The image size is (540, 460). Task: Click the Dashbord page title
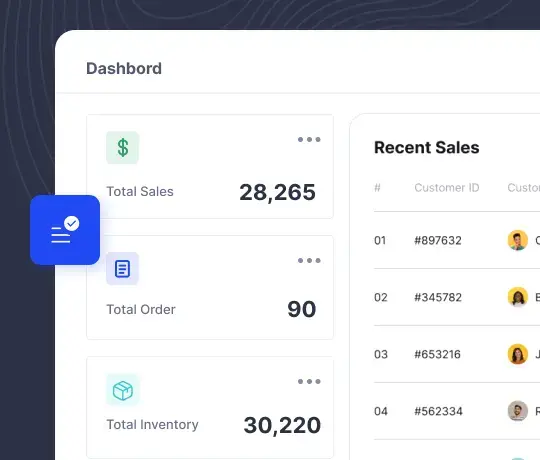(124, 69)
